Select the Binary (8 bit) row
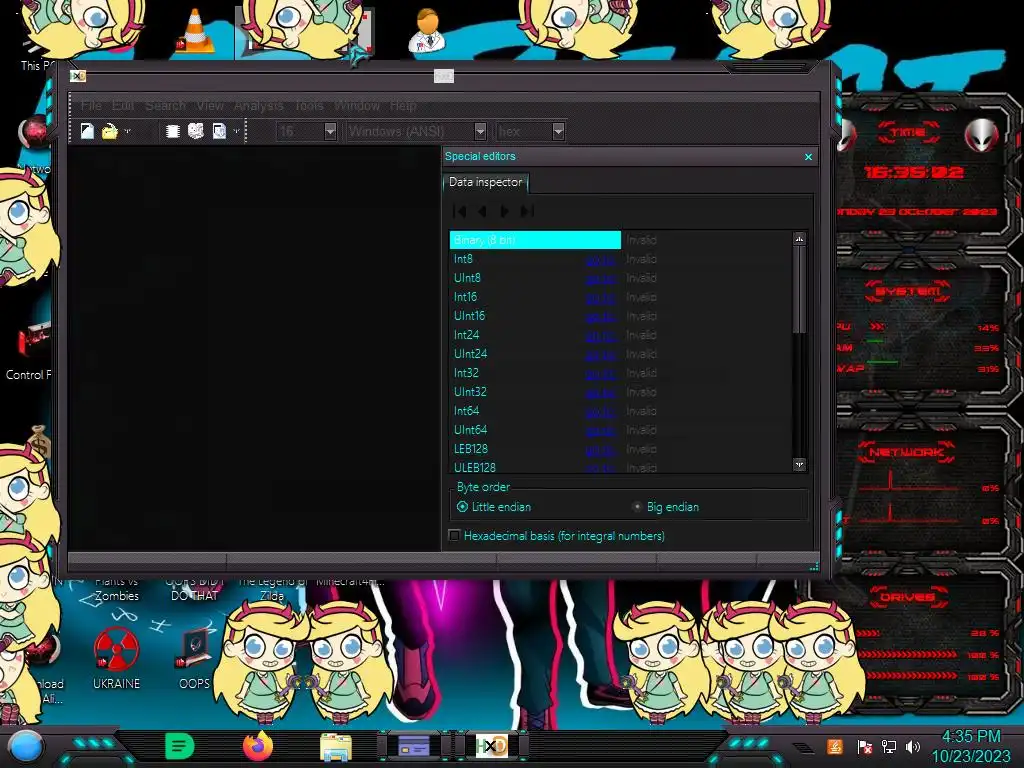Viewport: 1024px width, 768px height. click(x=535, y=240)
